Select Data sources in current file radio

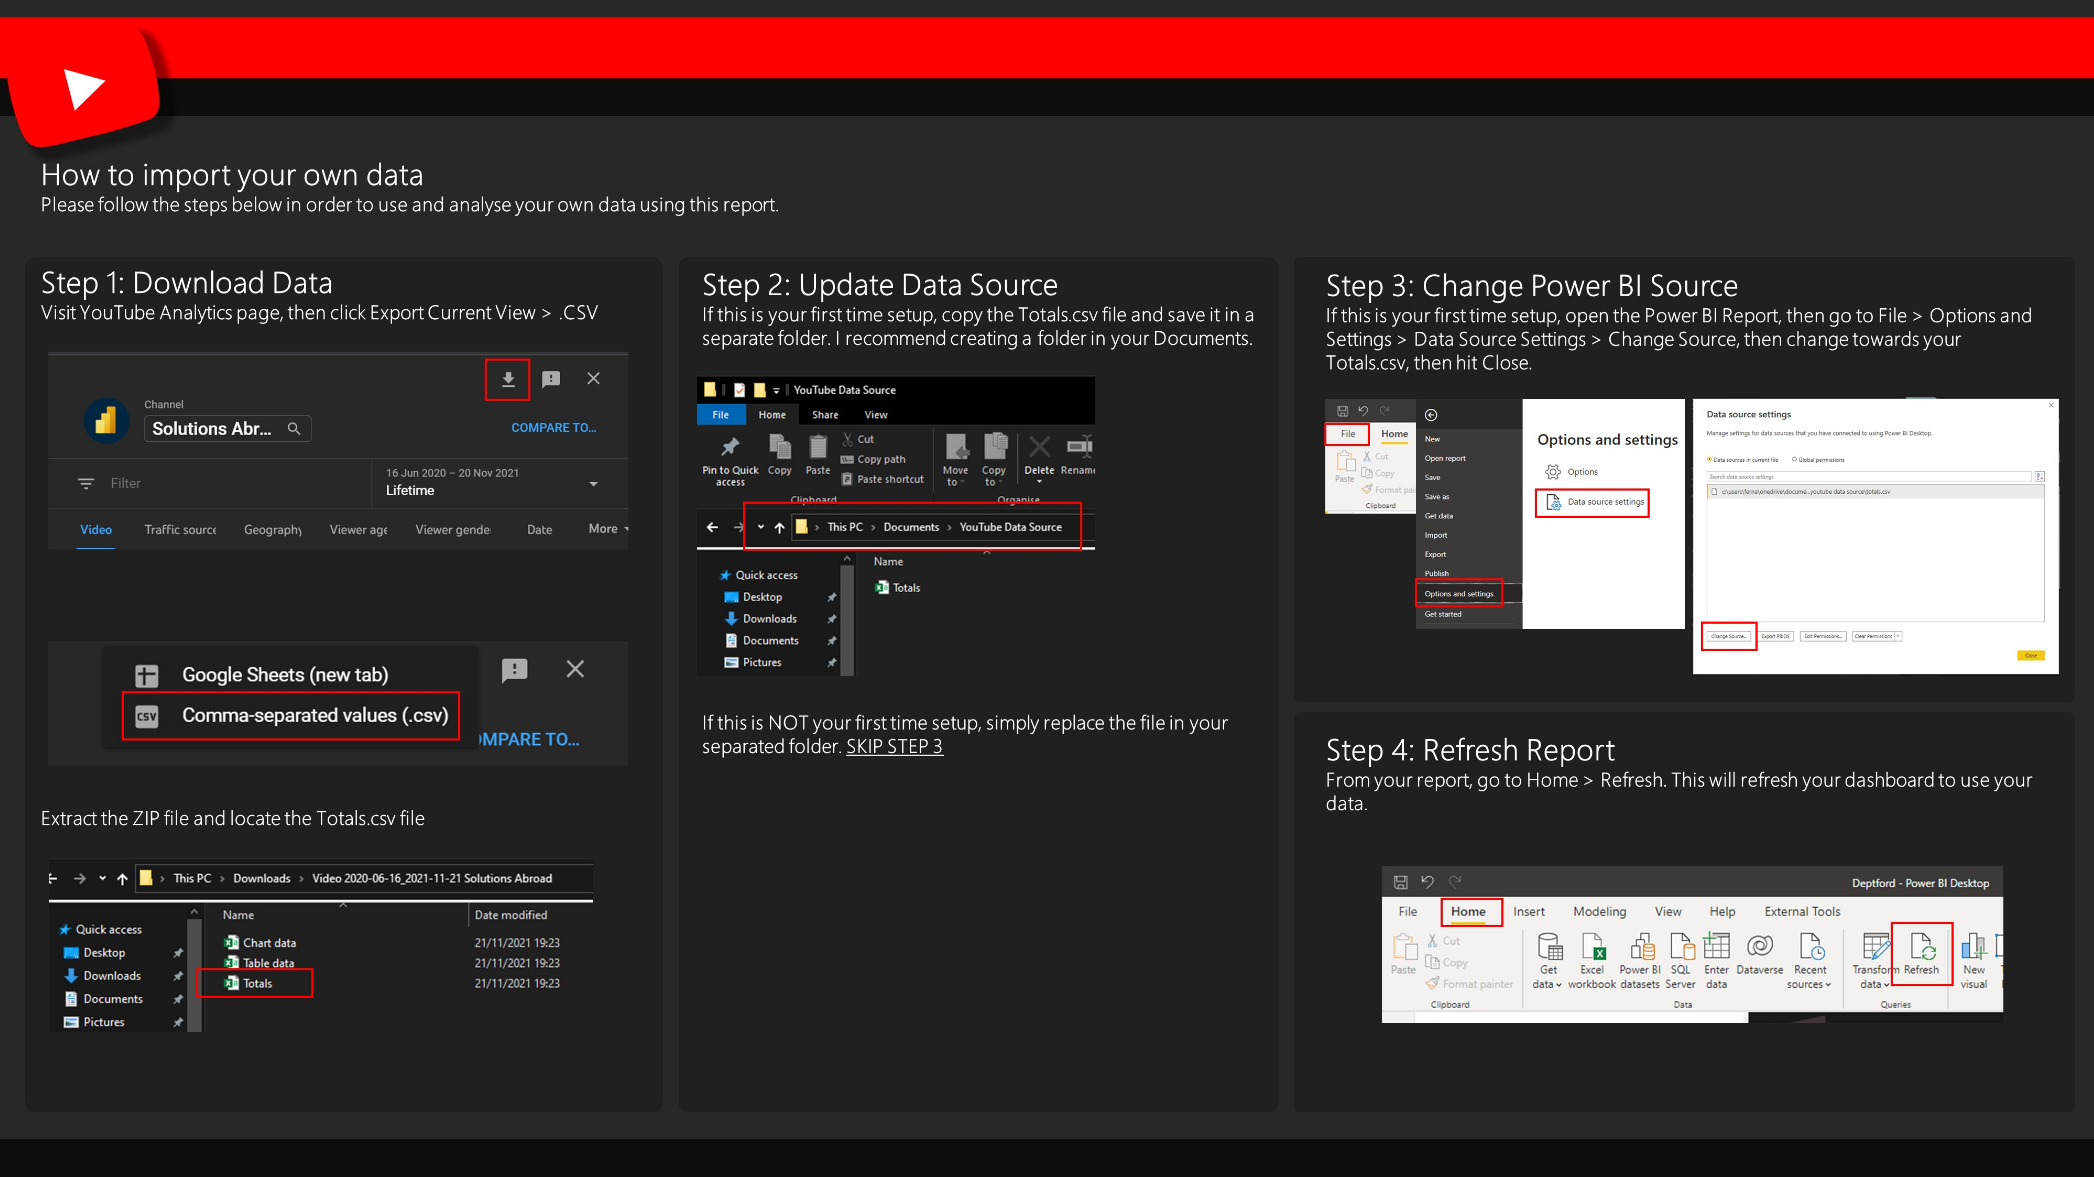tap(1710, 460)
